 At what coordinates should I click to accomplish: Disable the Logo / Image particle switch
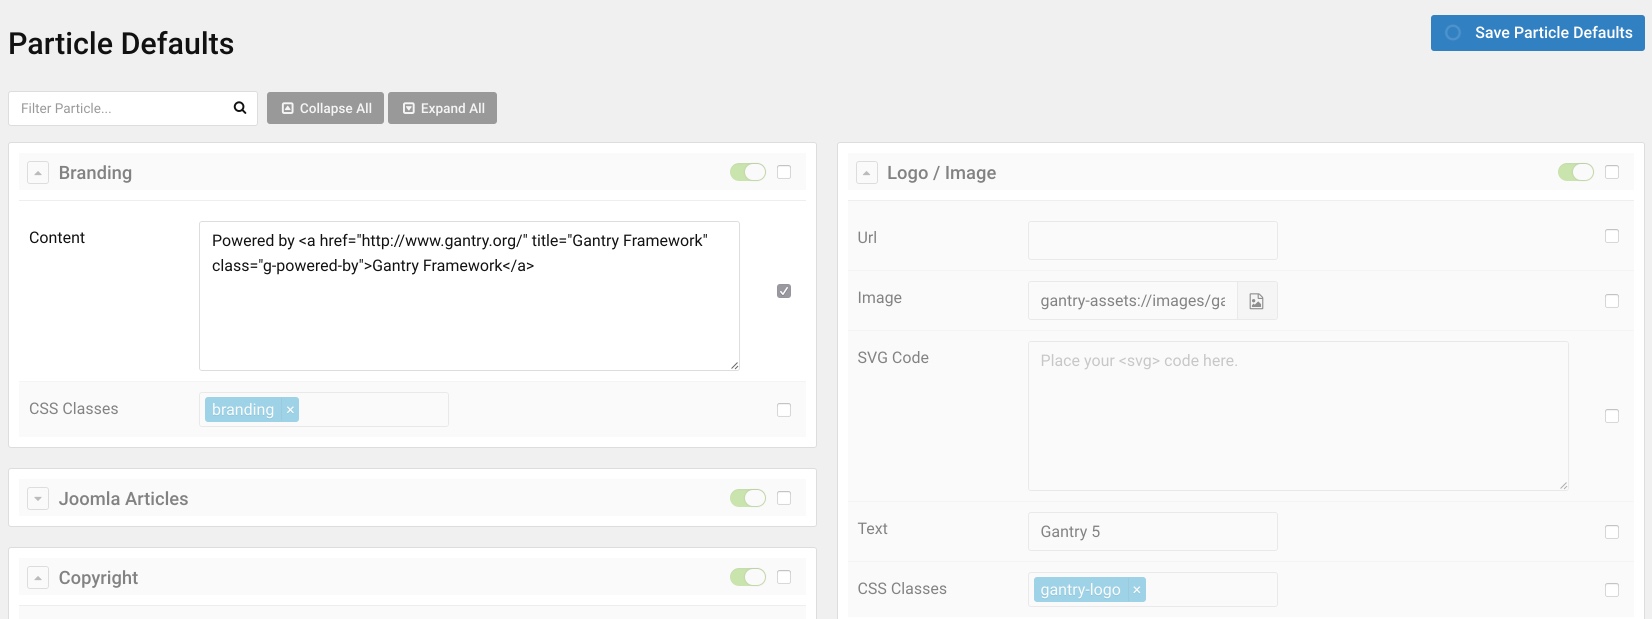tap(1575, 173)
